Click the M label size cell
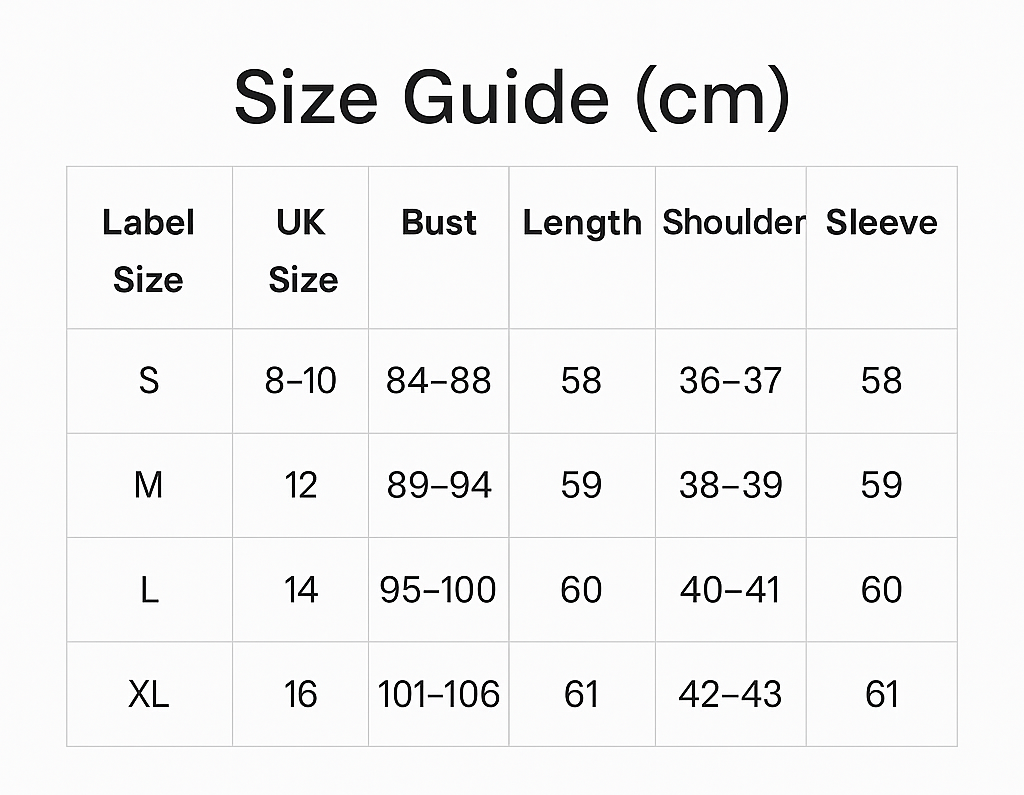 (x=149, y=486)
